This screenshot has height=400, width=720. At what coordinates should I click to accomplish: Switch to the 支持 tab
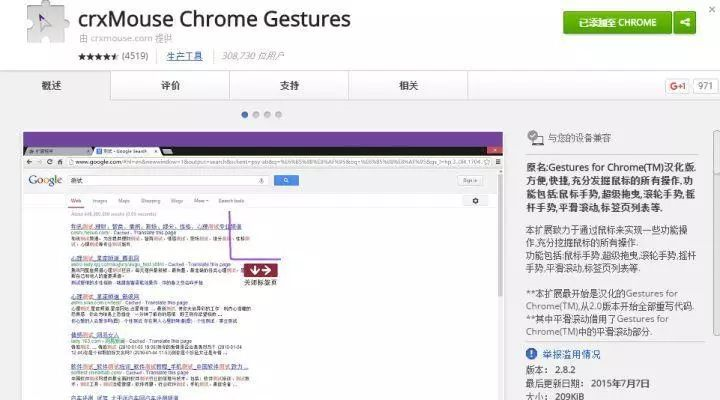tap(289, 85)
